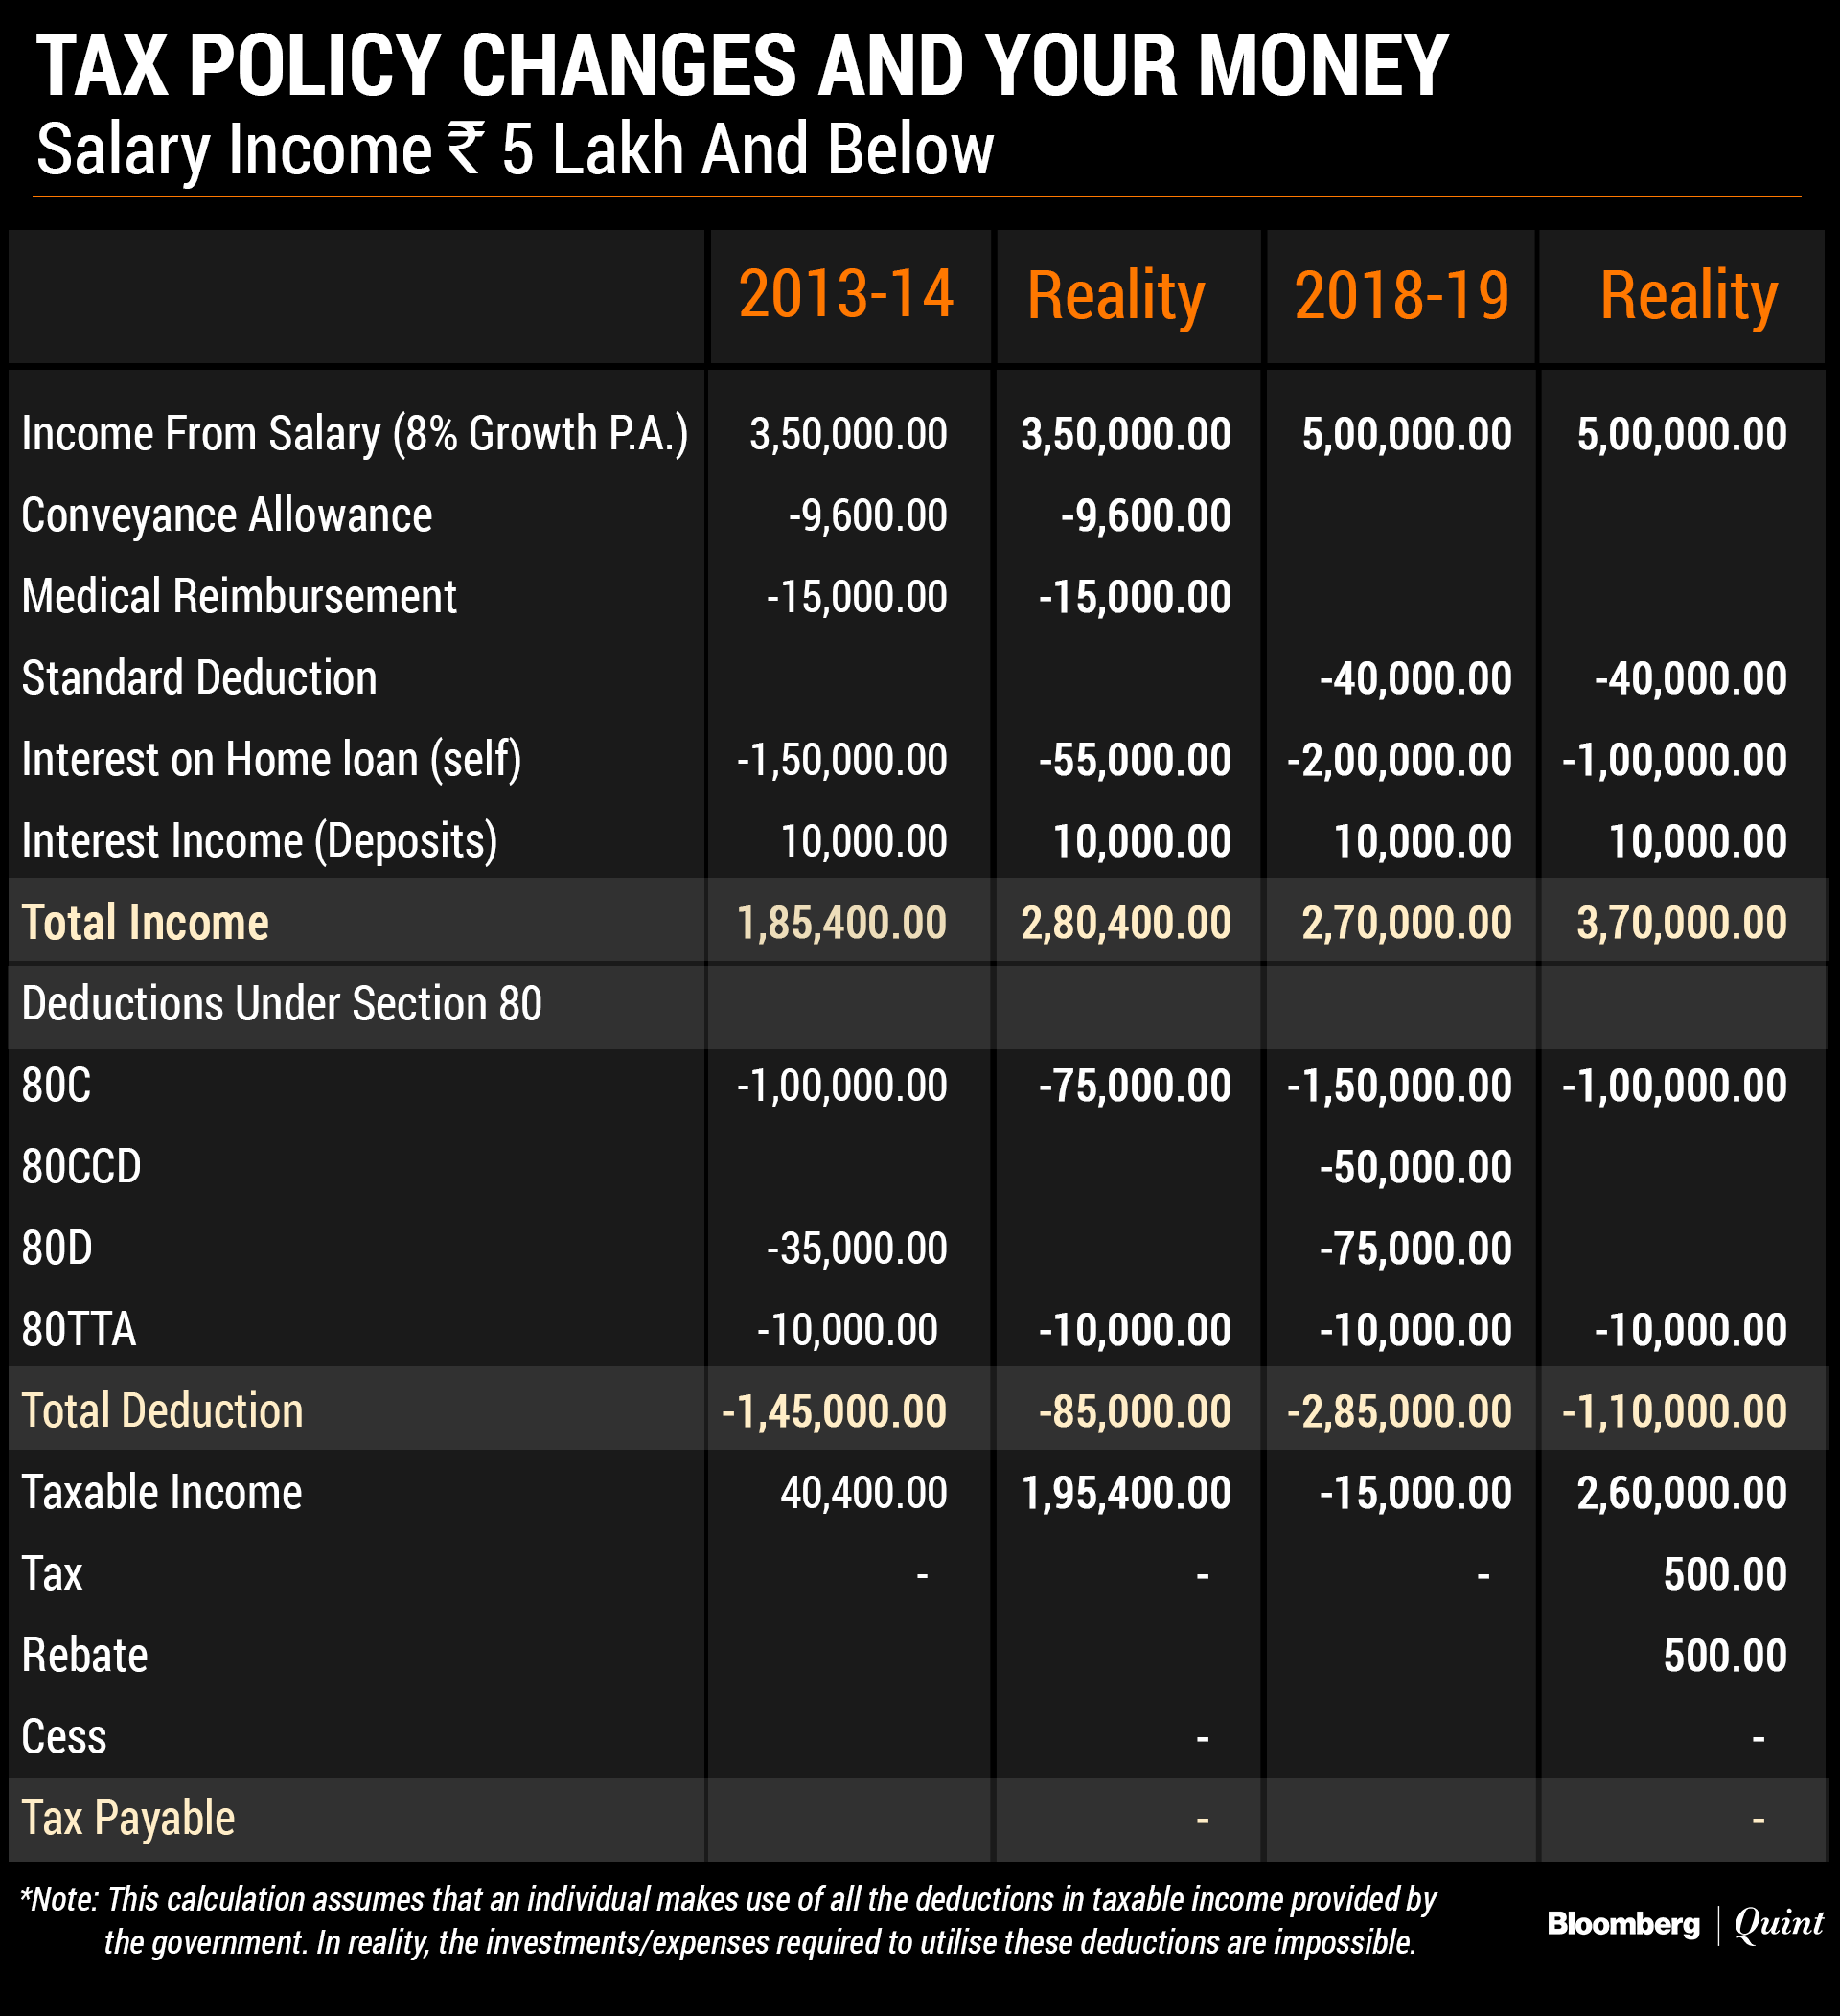1840x2016 pixels.
Task: Click the 2018-19 column header
Action: (x=1401, y=296)
